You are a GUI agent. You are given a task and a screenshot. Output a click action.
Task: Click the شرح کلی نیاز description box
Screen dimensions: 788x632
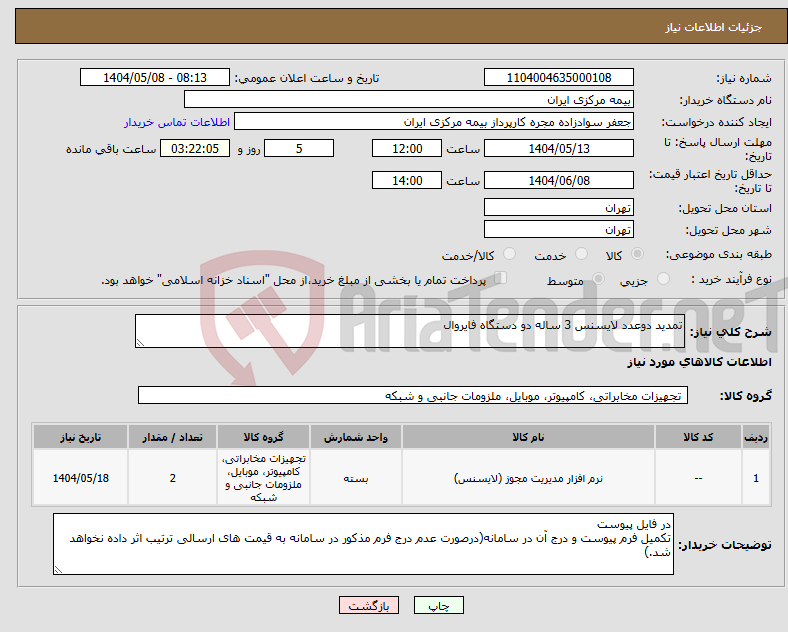point(410,331)
